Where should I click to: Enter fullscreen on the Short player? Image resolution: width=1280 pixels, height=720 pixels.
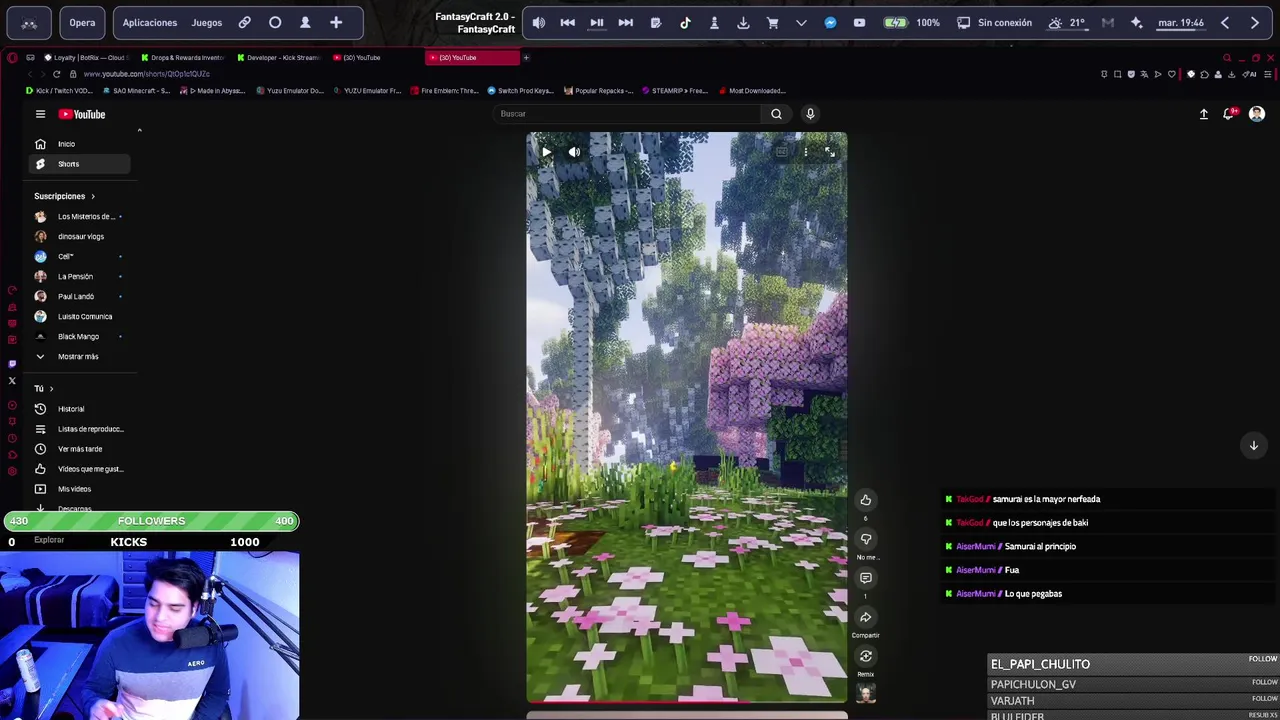(829, 152)
